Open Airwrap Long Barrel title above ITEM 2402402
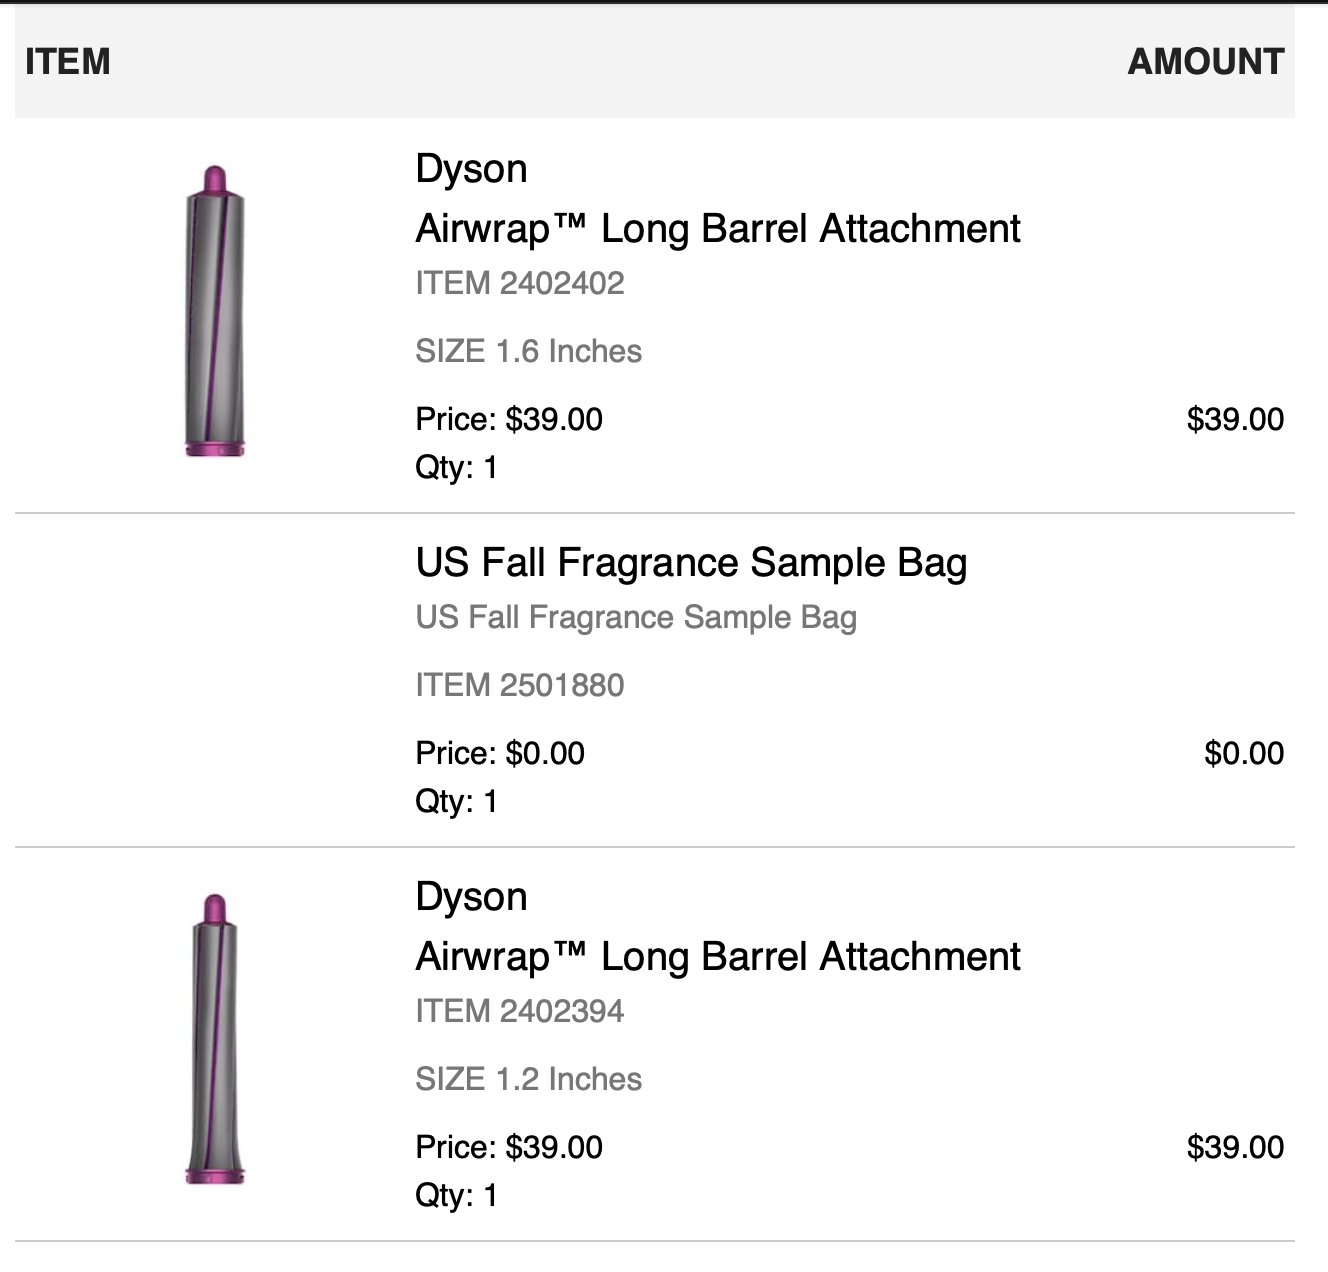The width and height of the screenshot is (1328, 1272). coord(717,229)
